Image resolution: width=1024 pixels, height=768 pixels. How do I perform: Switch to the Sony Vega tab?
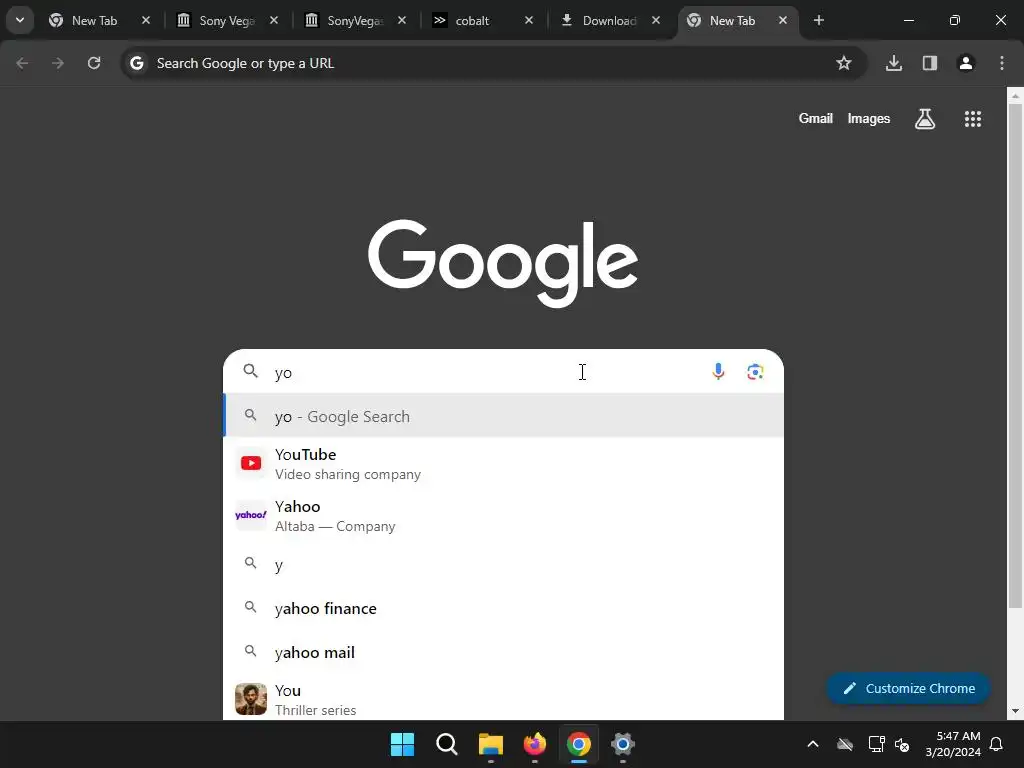pyautogui.click(x=228, y=20)
